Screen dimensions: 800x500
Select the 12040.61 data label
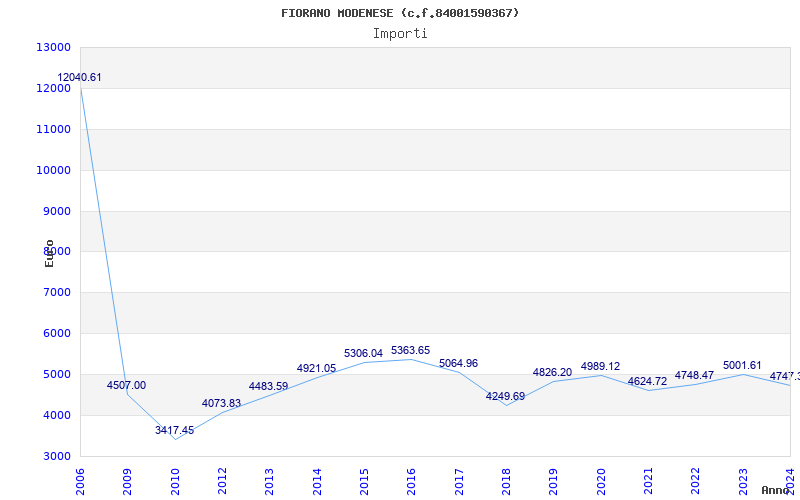79,78
